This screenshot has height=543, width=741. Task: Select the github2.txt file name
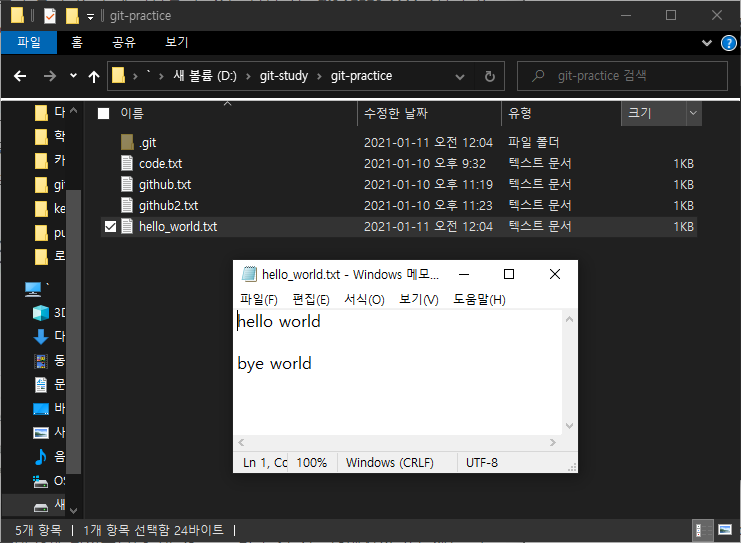168,206
